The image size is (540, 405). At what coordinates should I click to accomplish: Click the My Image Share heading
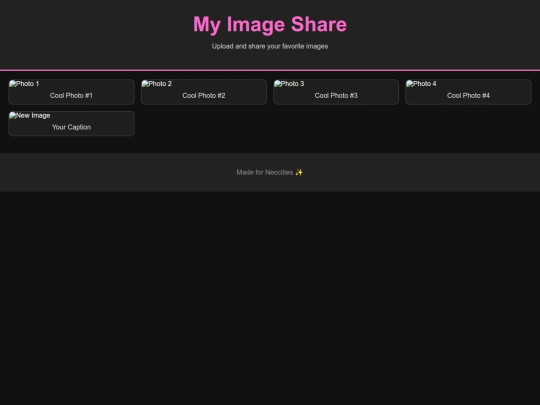(x=270, y=24)
